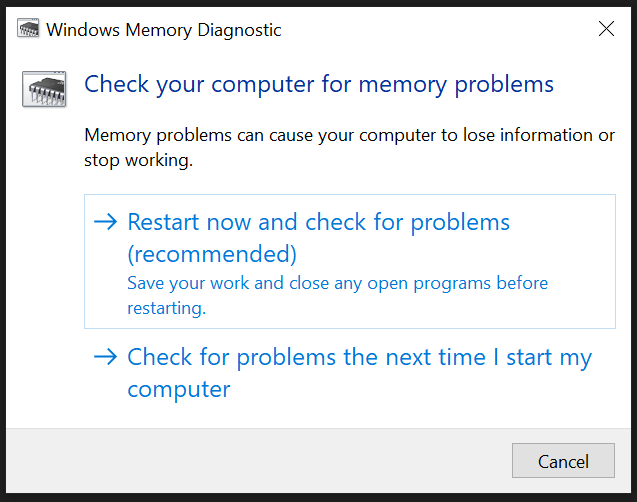Viewport: 637px width, 502px height.
Task: Click the (recommended) label under Restart now
Action: pos(212,253)
